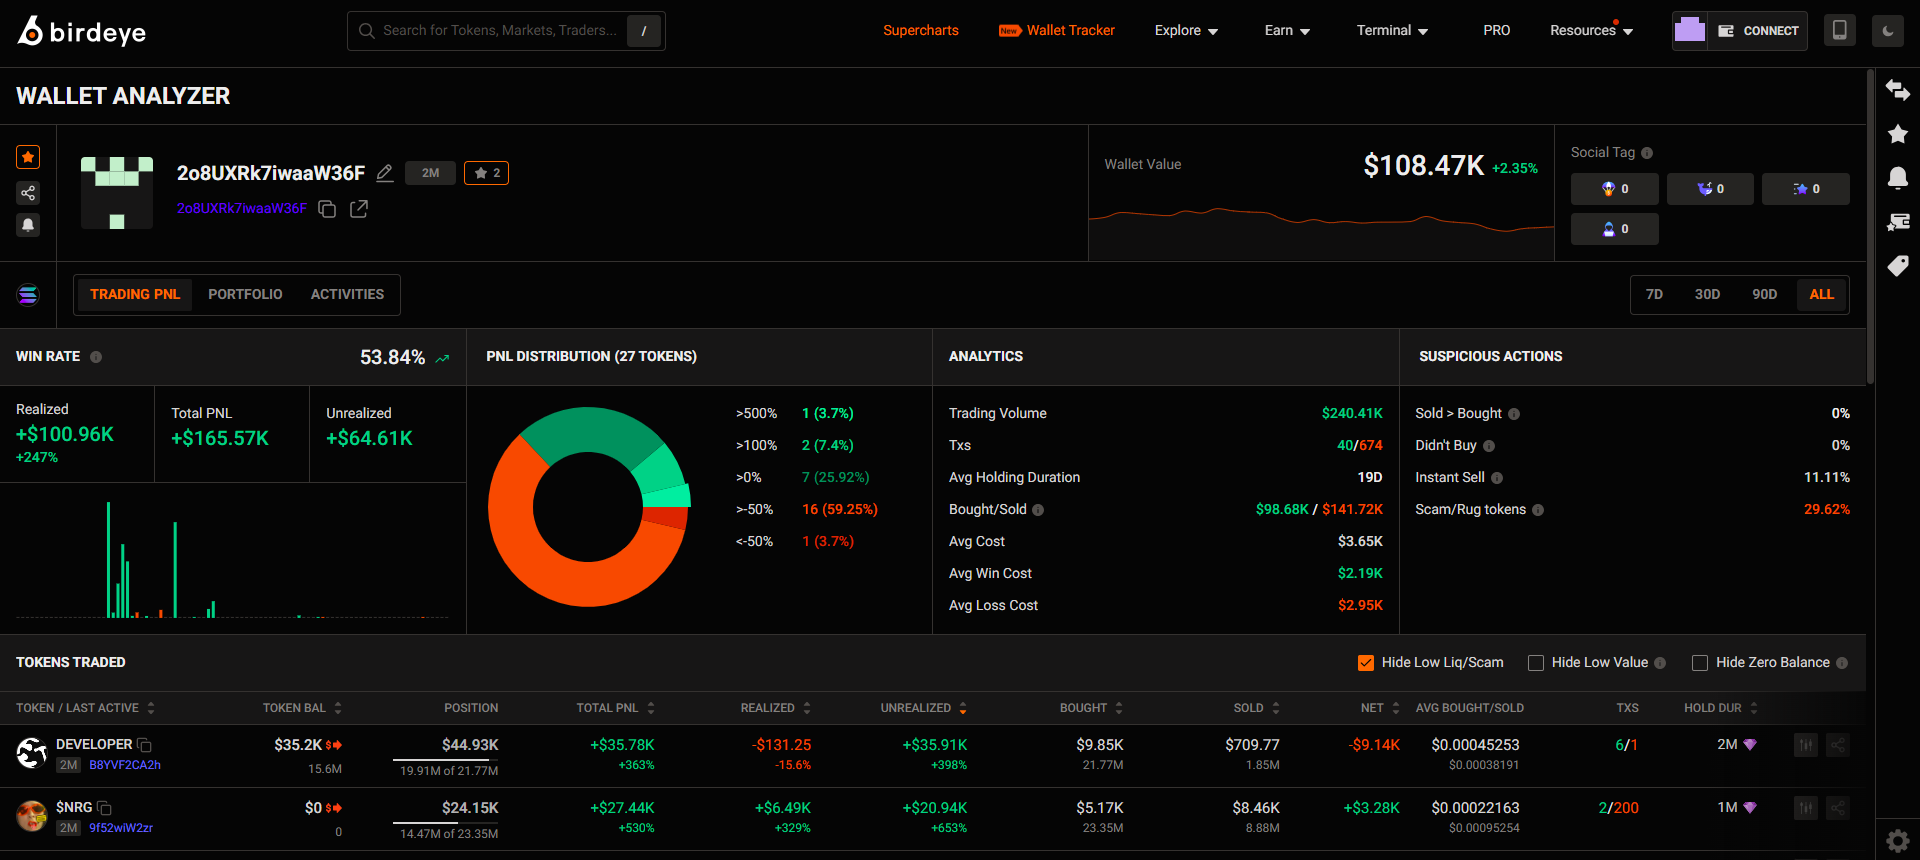1920x860 pixels.
Task: Focus the token search field
Action: click(506, 31)
